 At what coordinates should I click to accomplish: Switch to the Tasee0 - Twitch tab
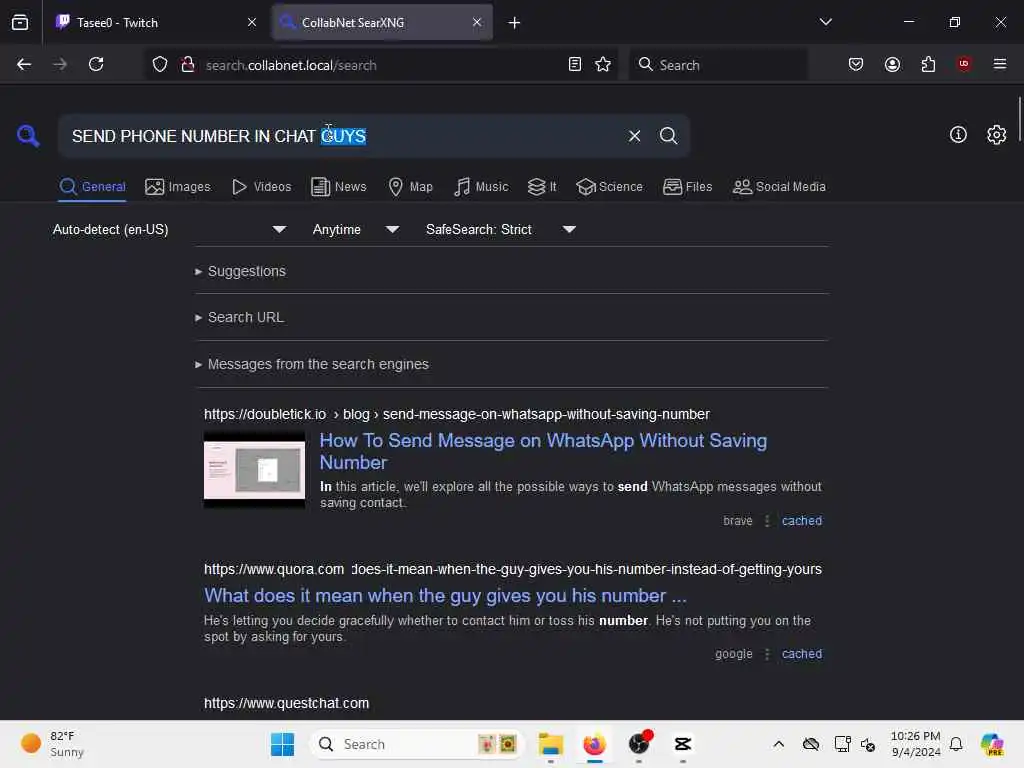pos(155,22)
